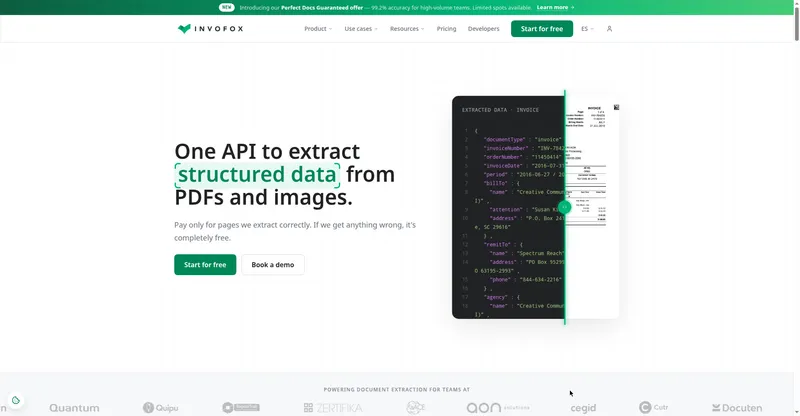Click 'Perfect Docs Guaranteed offer' banner text
The width and height of the screenshot is (800, 416).
click(x=322, y=7)
